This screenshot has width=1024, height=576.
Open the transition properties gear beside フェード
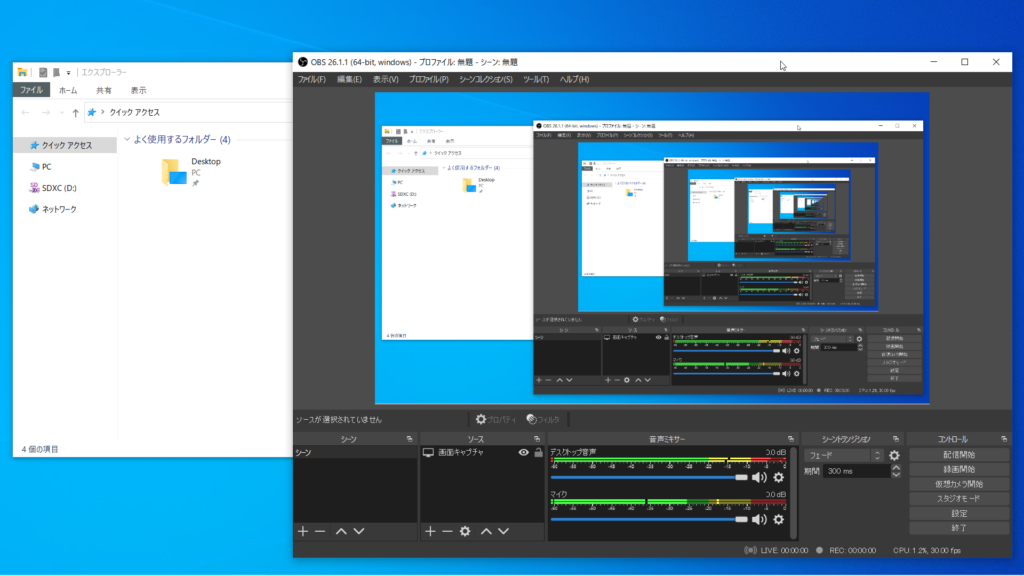tap(895, 455)
